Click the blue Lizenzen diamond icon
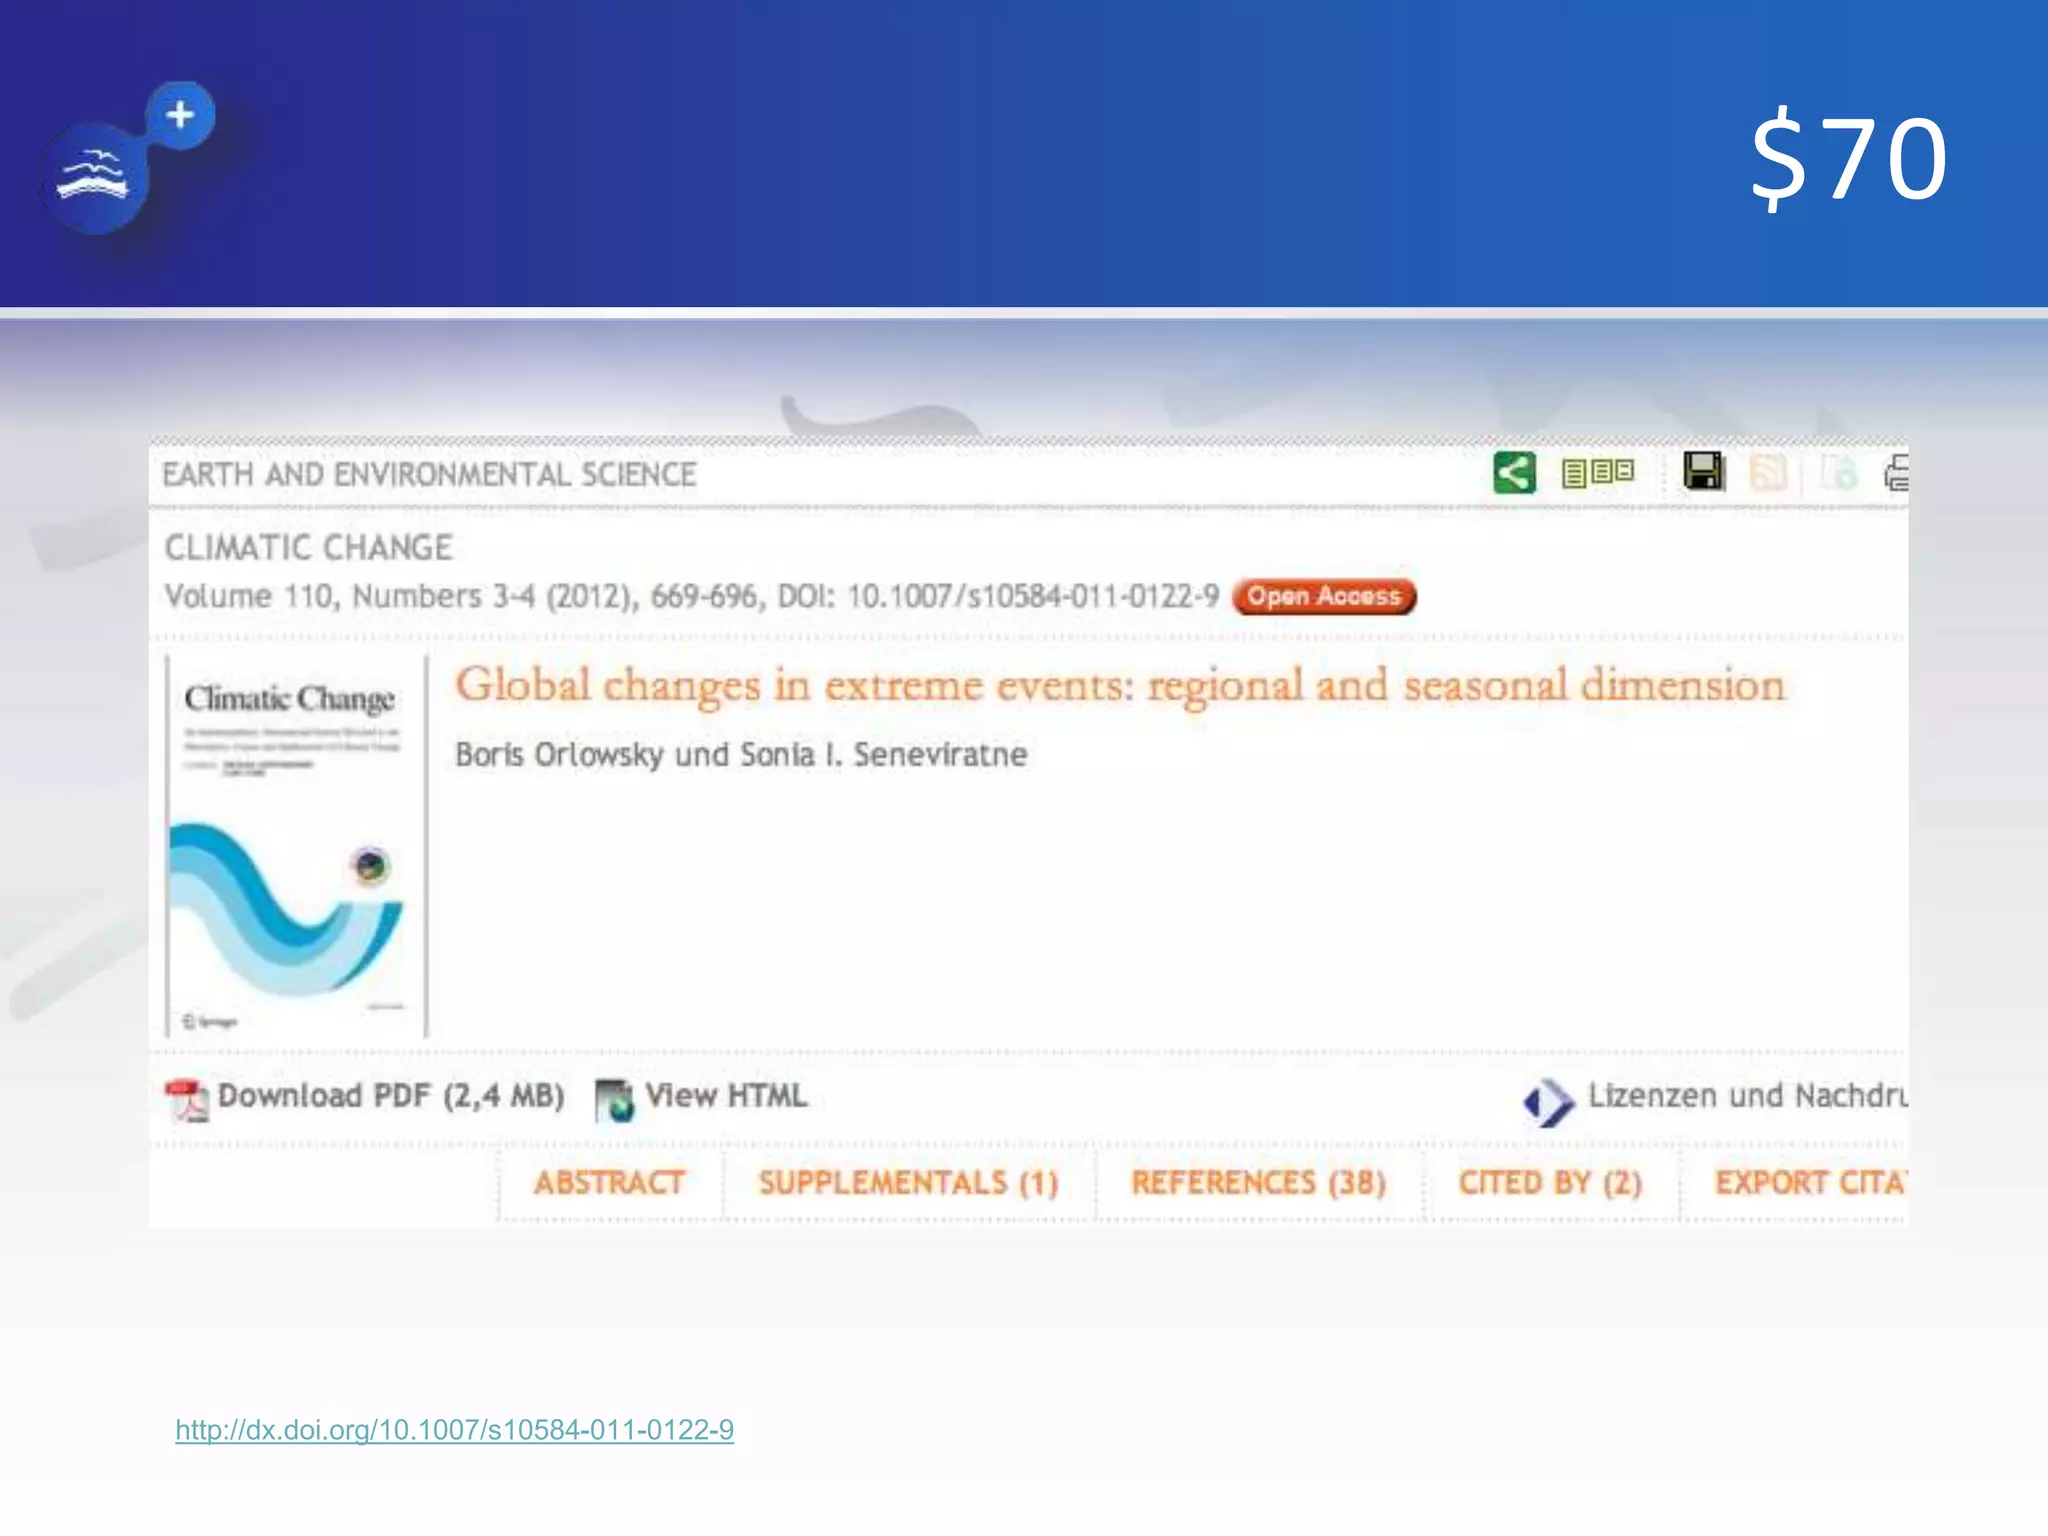The image size is (2048, 1536). point(1548,1102)
